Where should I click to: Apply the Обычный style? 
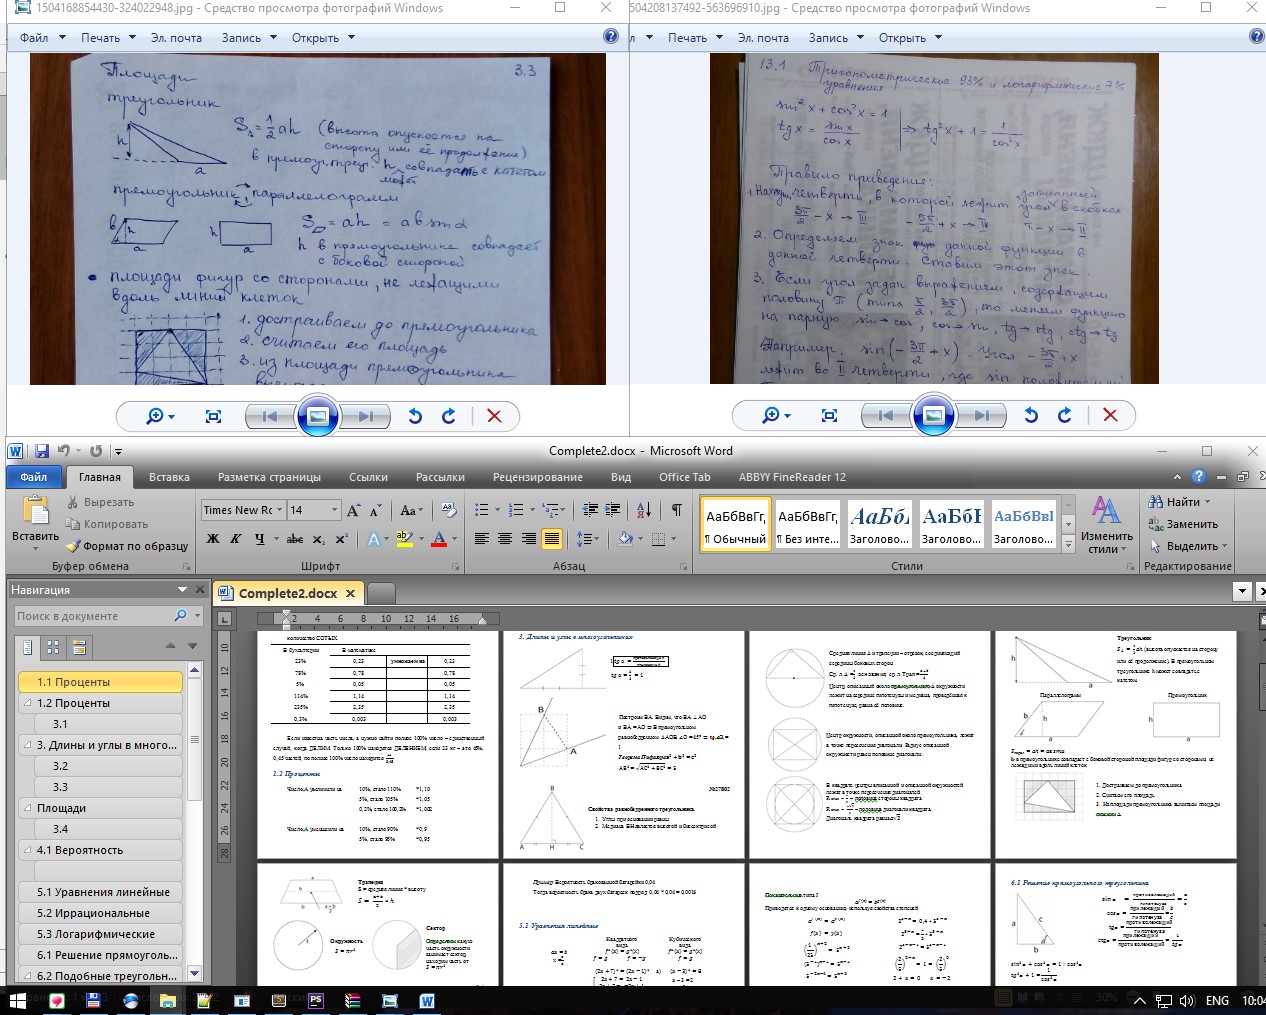(736, 526)
